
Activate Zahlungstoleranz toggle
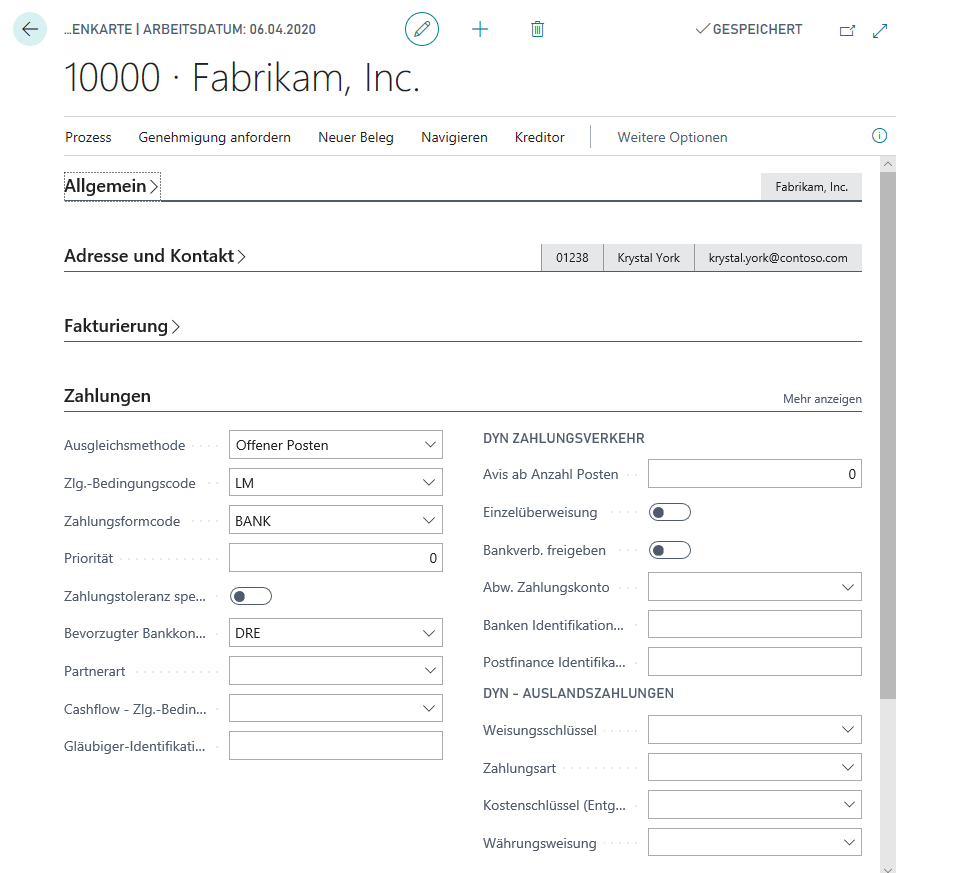251,595
